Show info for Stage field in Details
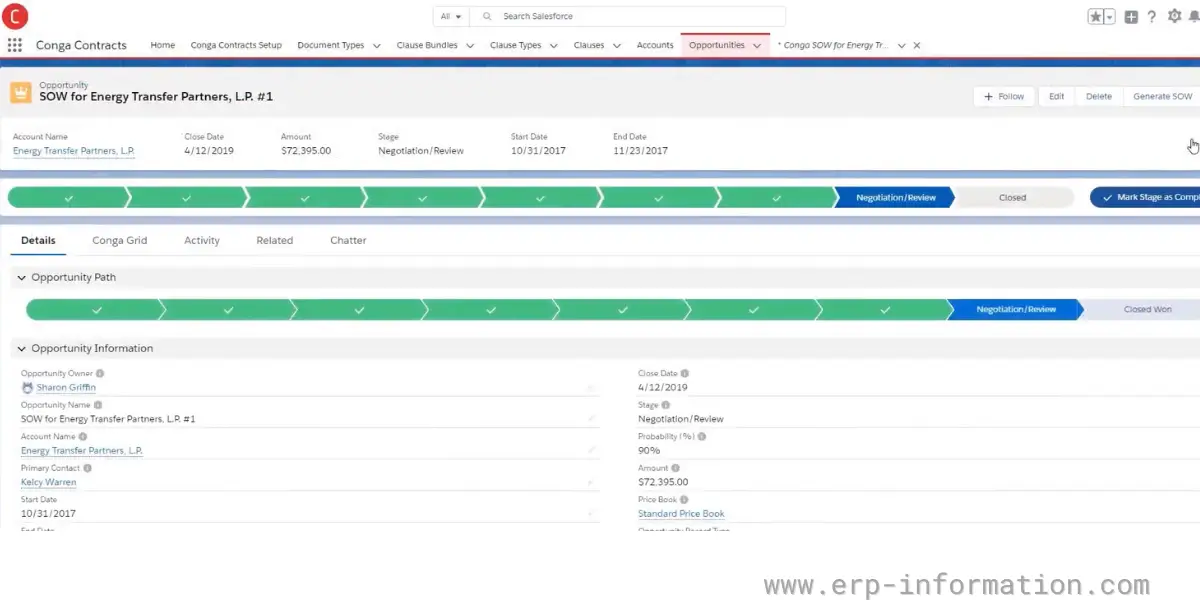The width and height of the screenshot is (1200, 600). tap(666, 405)
